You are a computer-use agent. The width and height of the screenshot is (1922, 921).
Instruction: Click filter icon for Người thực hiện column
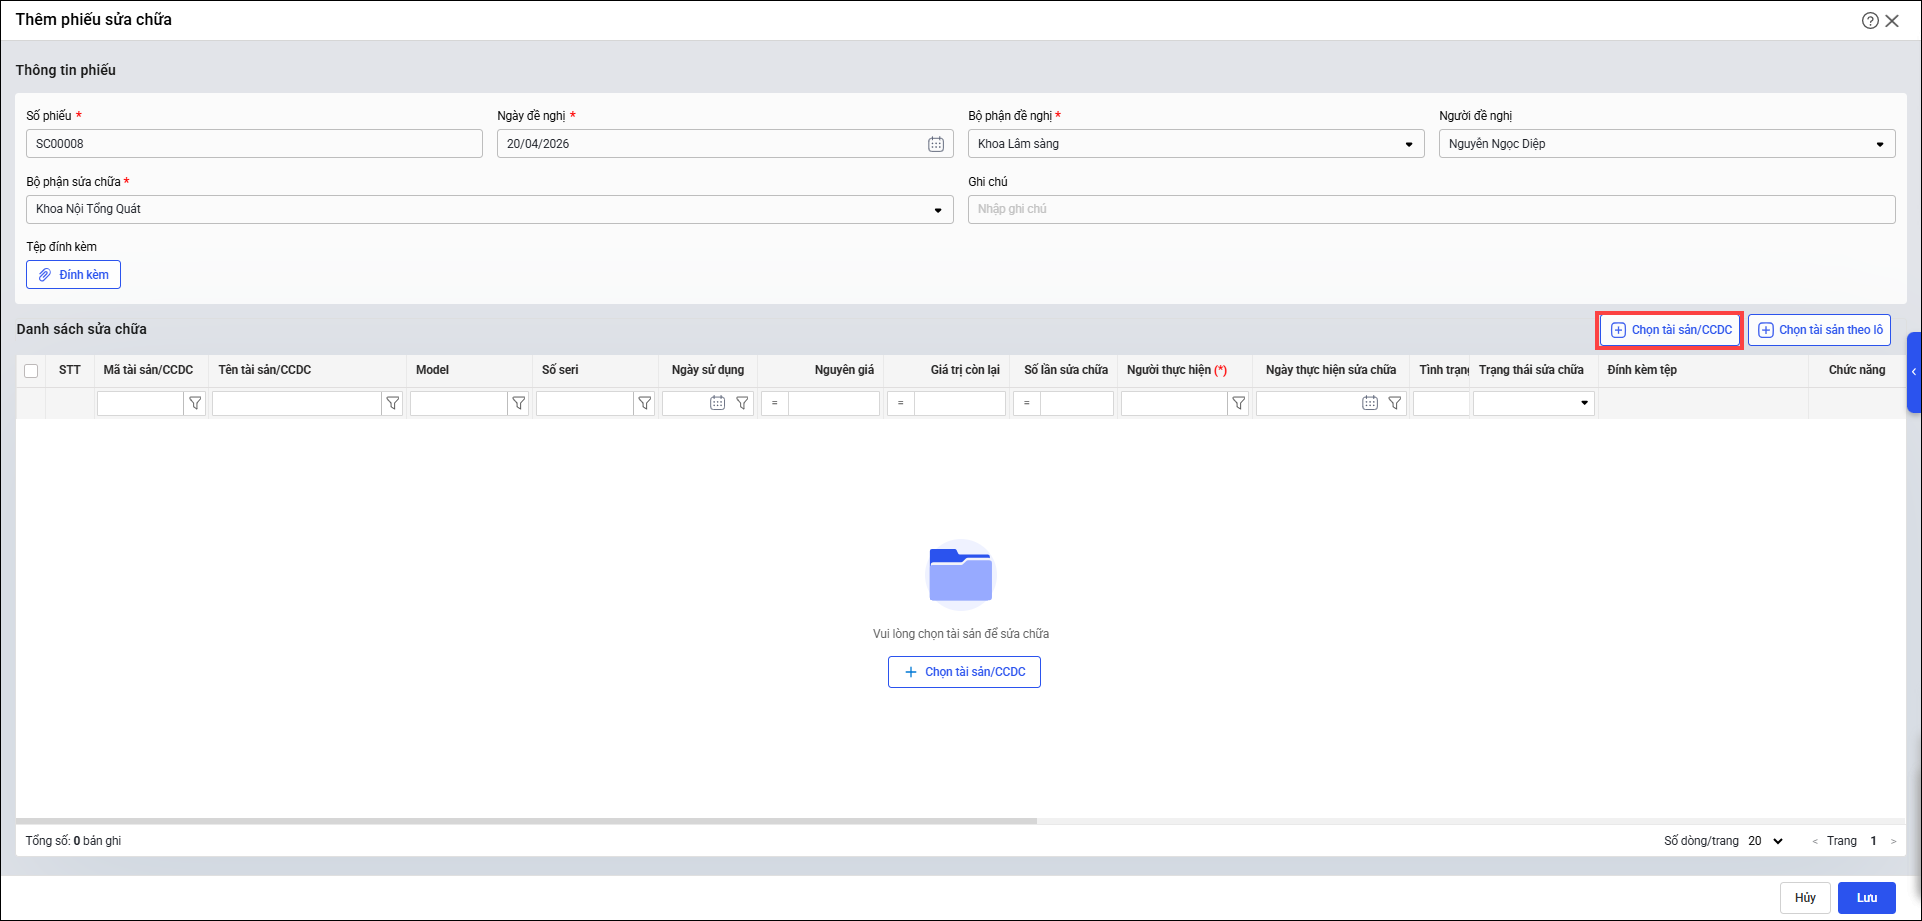pos(1238,403)
